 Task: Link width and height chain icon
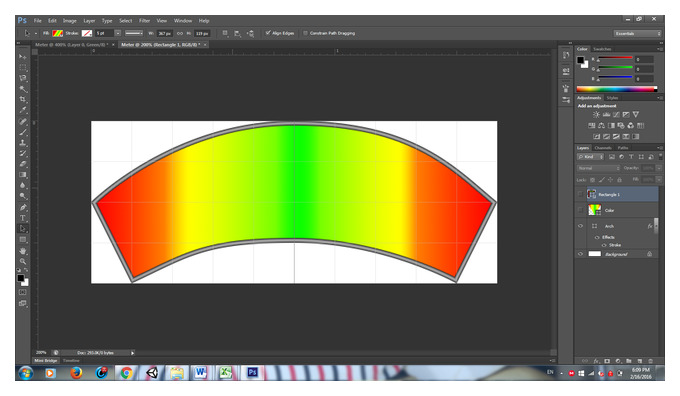tap(180, 33)
